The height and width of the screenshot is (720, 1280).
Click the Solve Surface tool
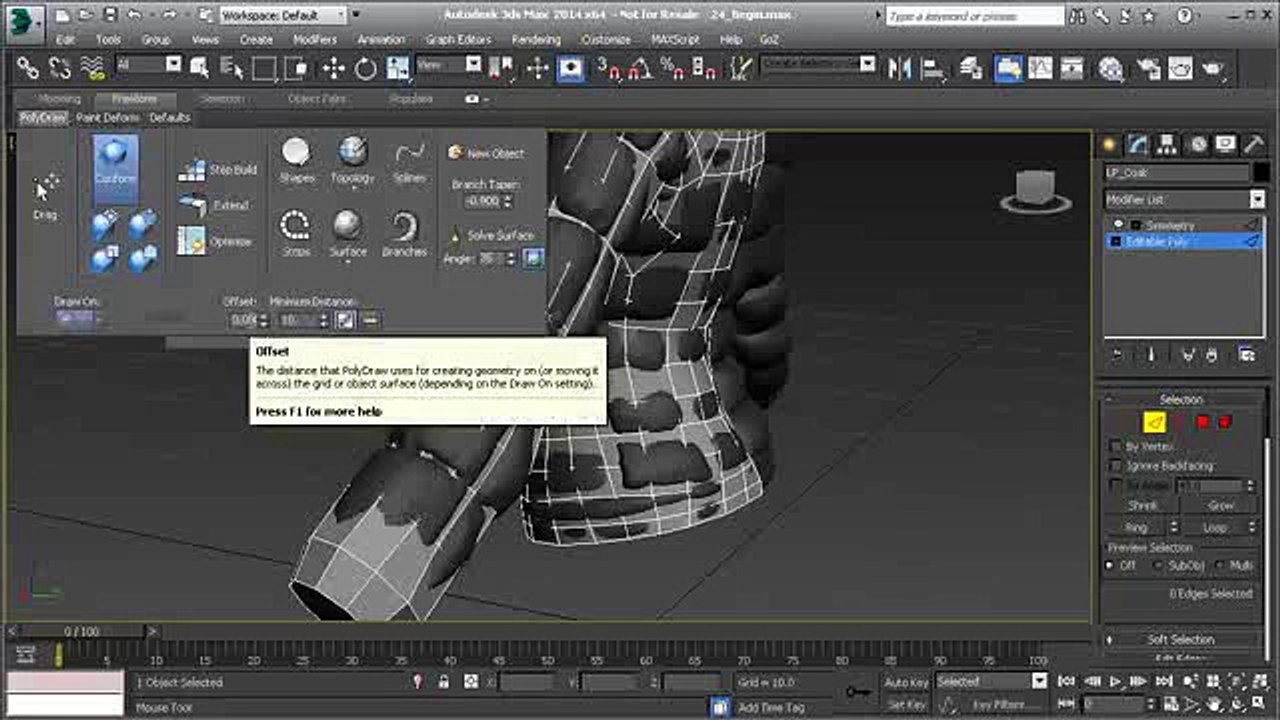[x=491, y=235]
